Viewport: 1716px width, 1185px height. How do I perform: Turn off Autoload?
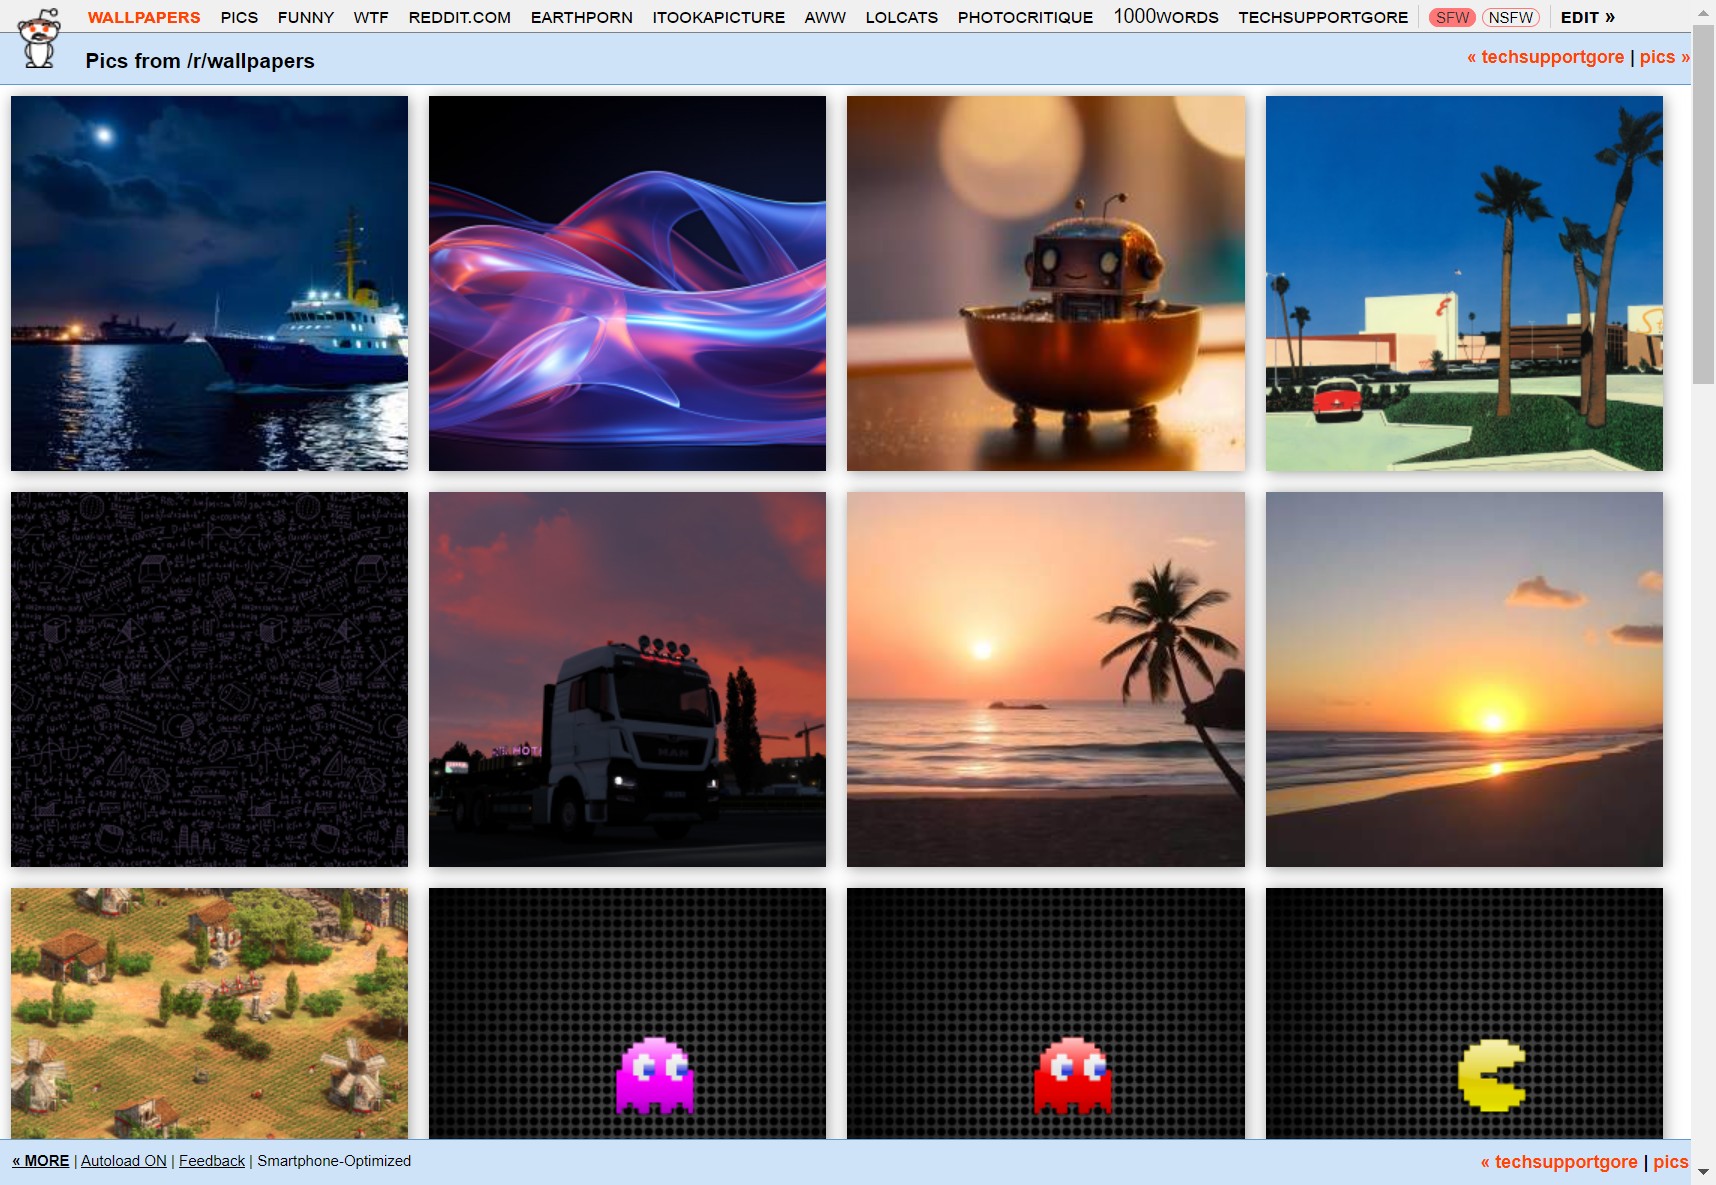pos(122,1161)
